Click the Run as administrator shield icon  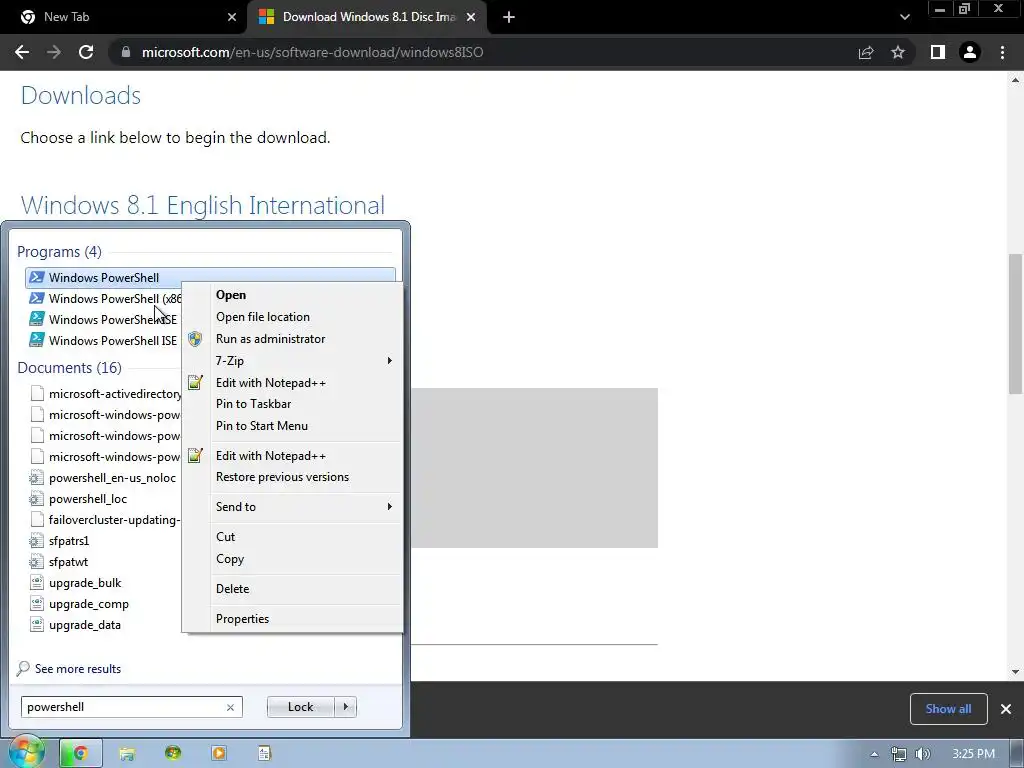[x=195, y=339]
